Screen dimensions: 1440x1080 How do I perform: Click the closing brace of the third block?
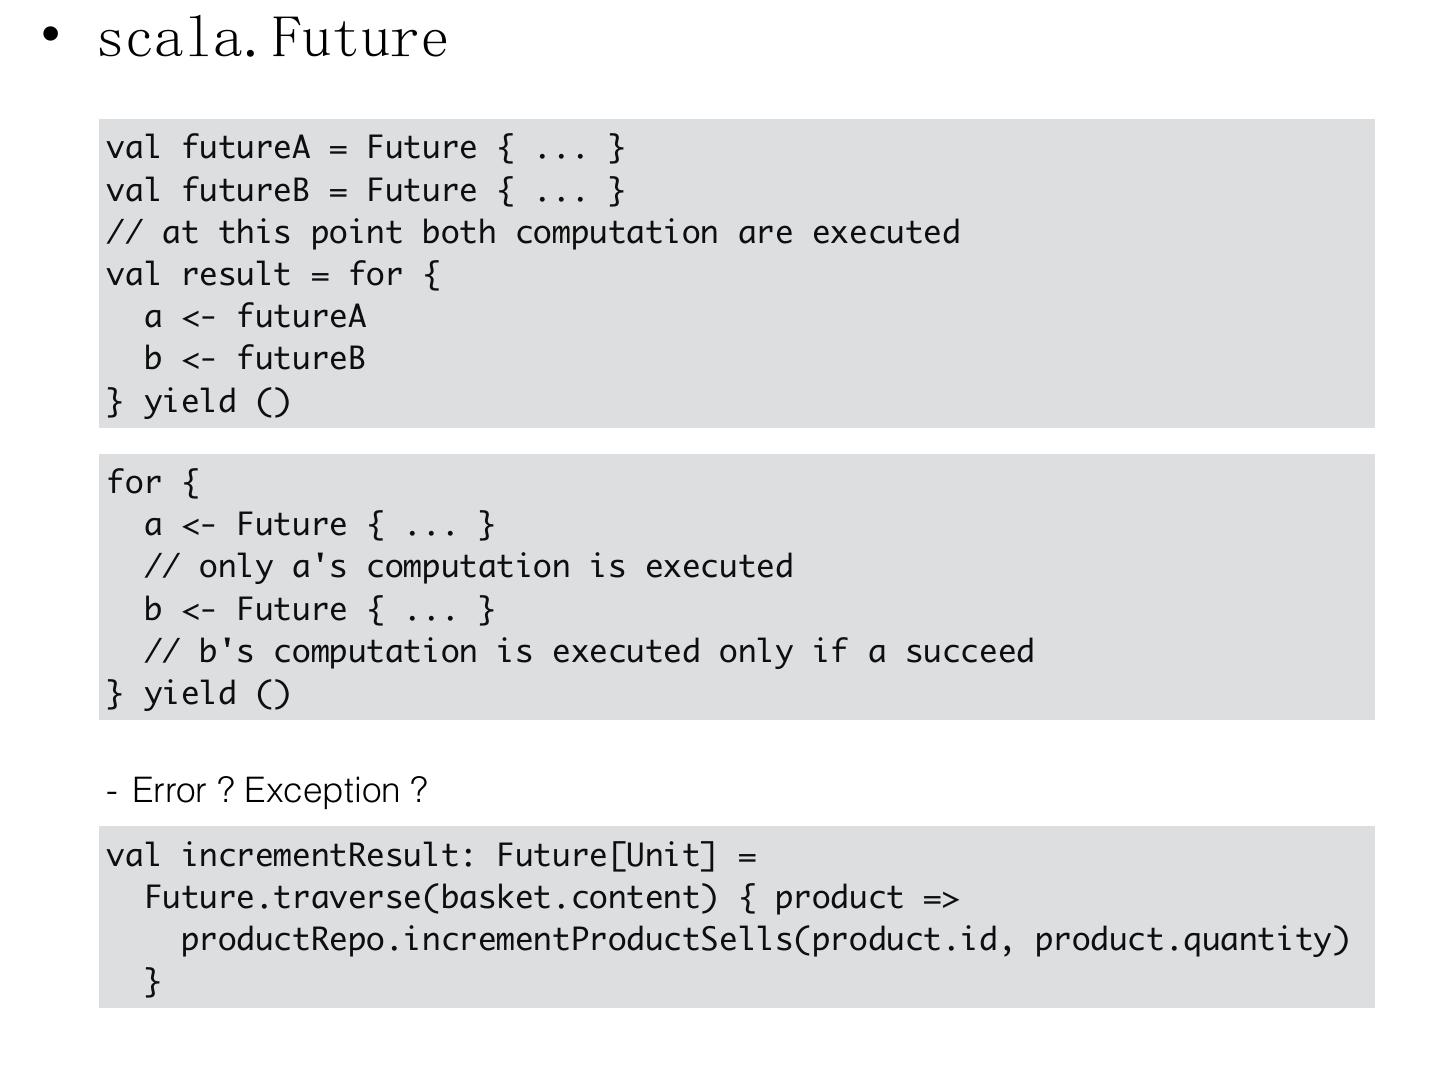(152, 981)
